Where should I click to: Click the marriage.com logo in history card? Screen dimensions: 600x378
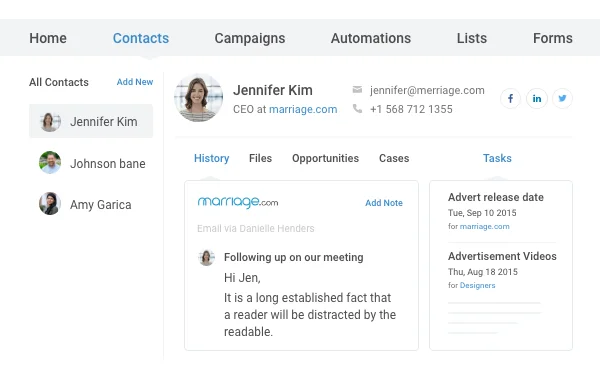click(238, 202)
